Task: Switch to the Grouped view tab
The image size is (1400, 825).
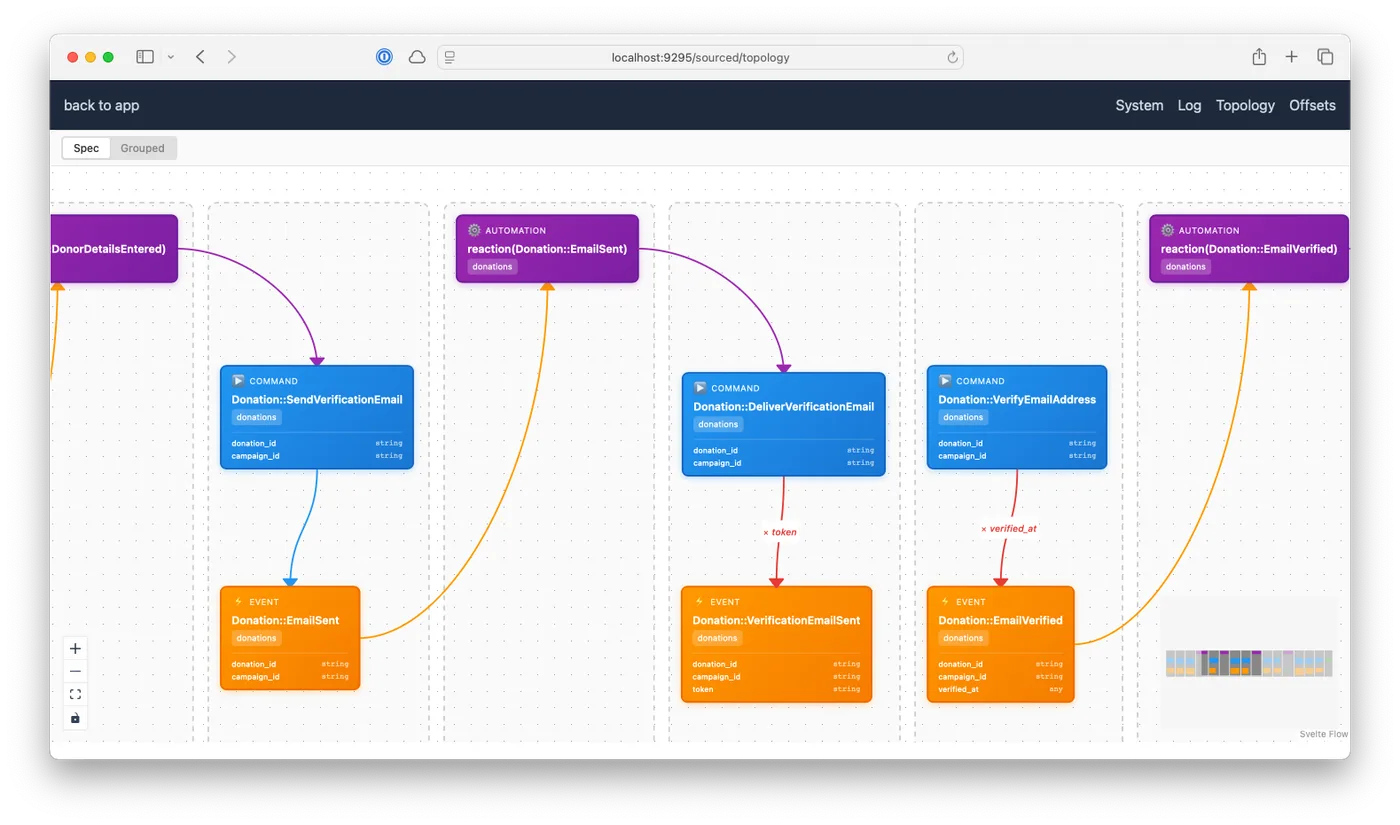Action: click(x=143, y=148)
